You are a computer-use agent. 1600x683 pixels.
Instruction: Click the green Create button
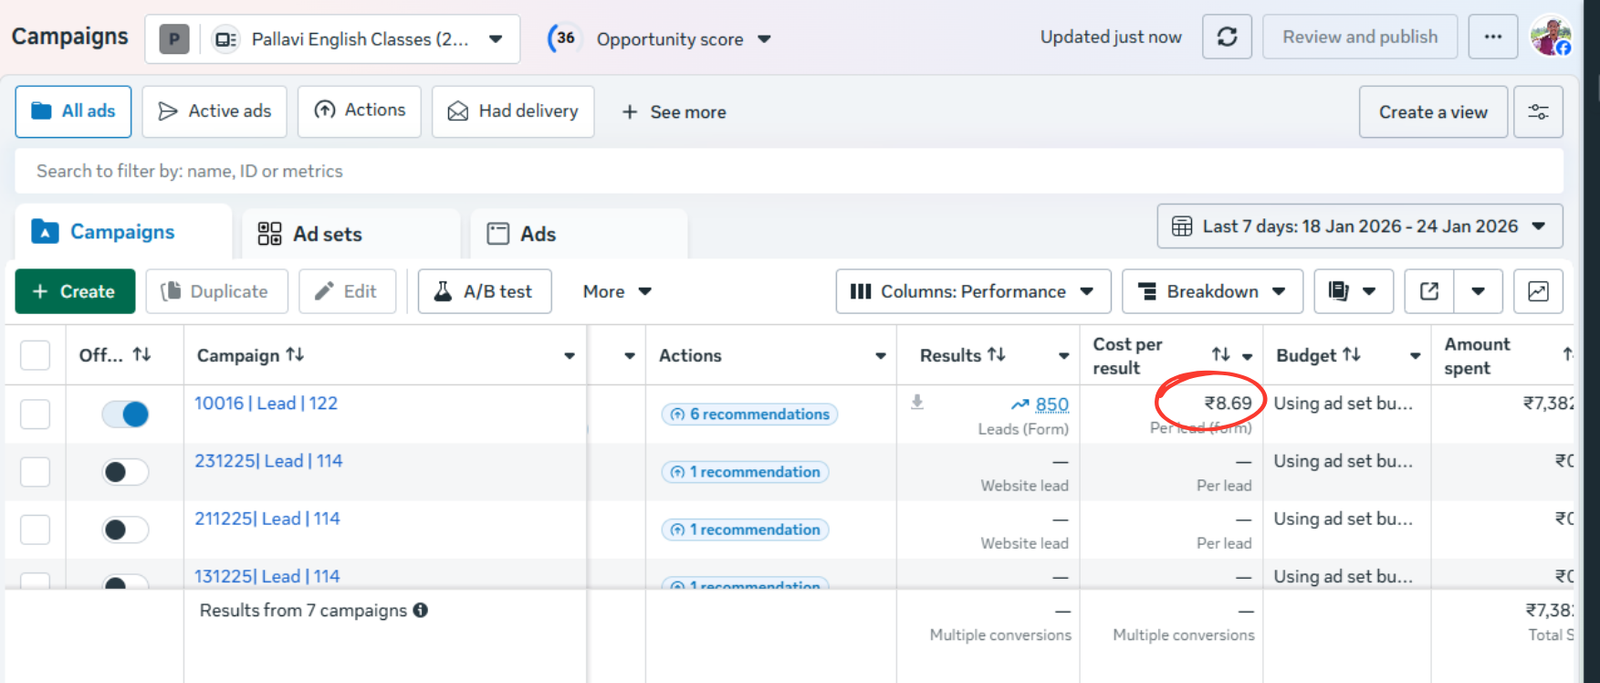pyautogui.click(x=75, y=291)
